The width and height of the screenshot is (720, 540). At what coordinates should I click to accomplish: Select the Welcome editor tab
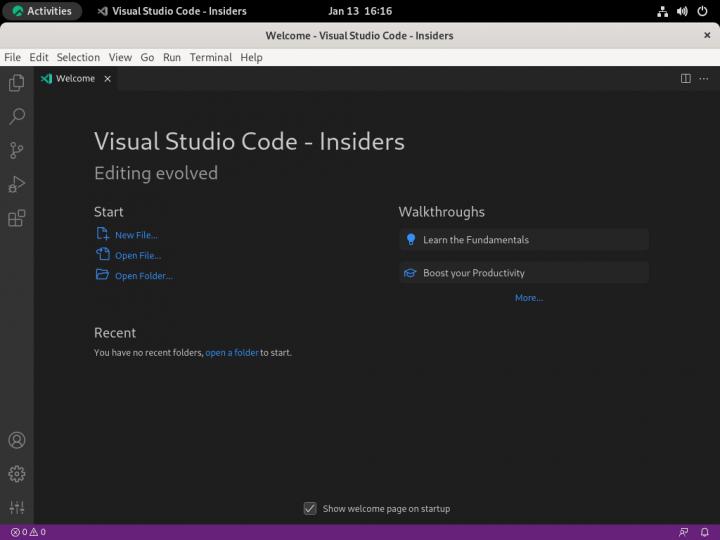point(76,79)
